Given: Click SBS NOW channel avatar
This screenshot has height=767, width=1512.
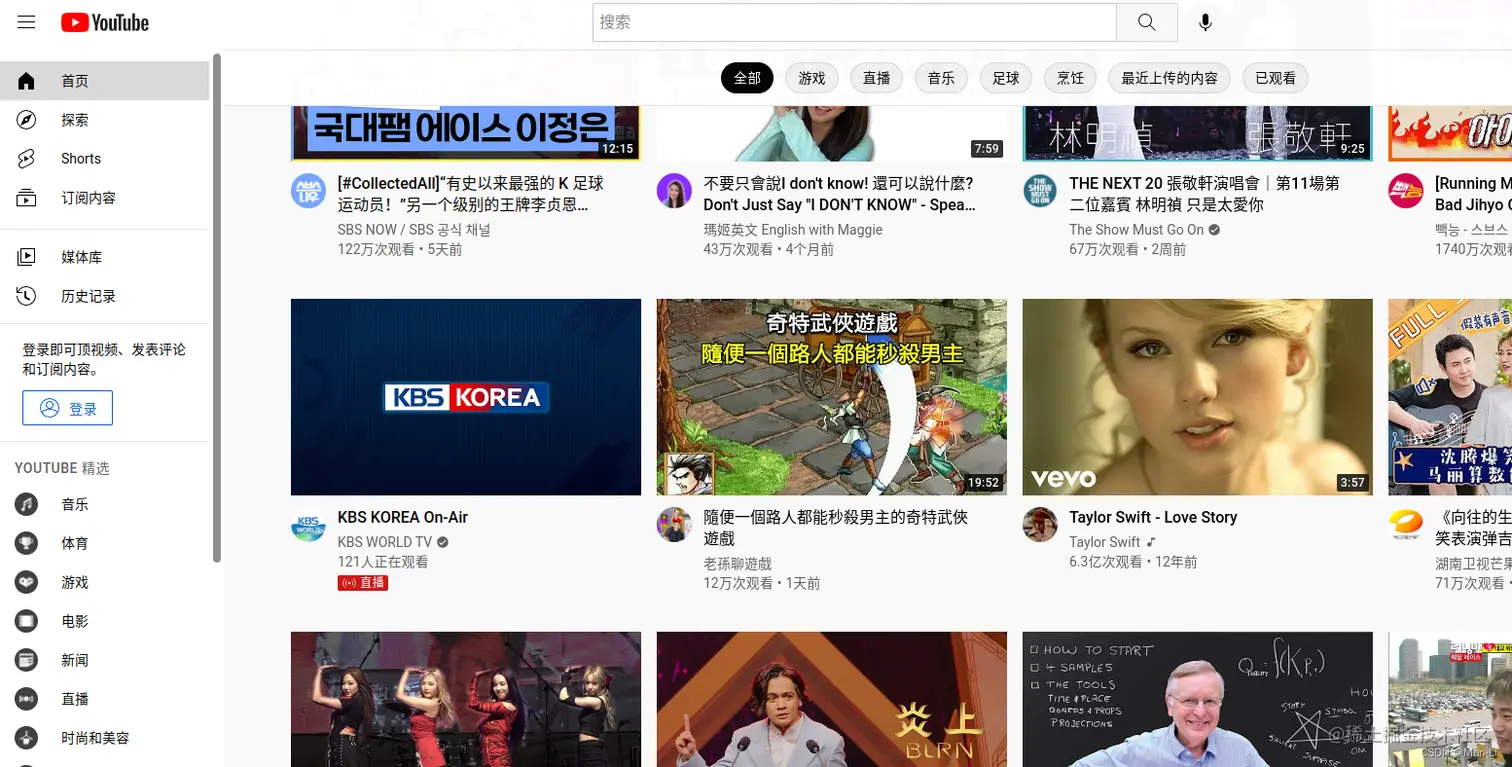Looking at the screenshot, I should (x=308, y=190).
